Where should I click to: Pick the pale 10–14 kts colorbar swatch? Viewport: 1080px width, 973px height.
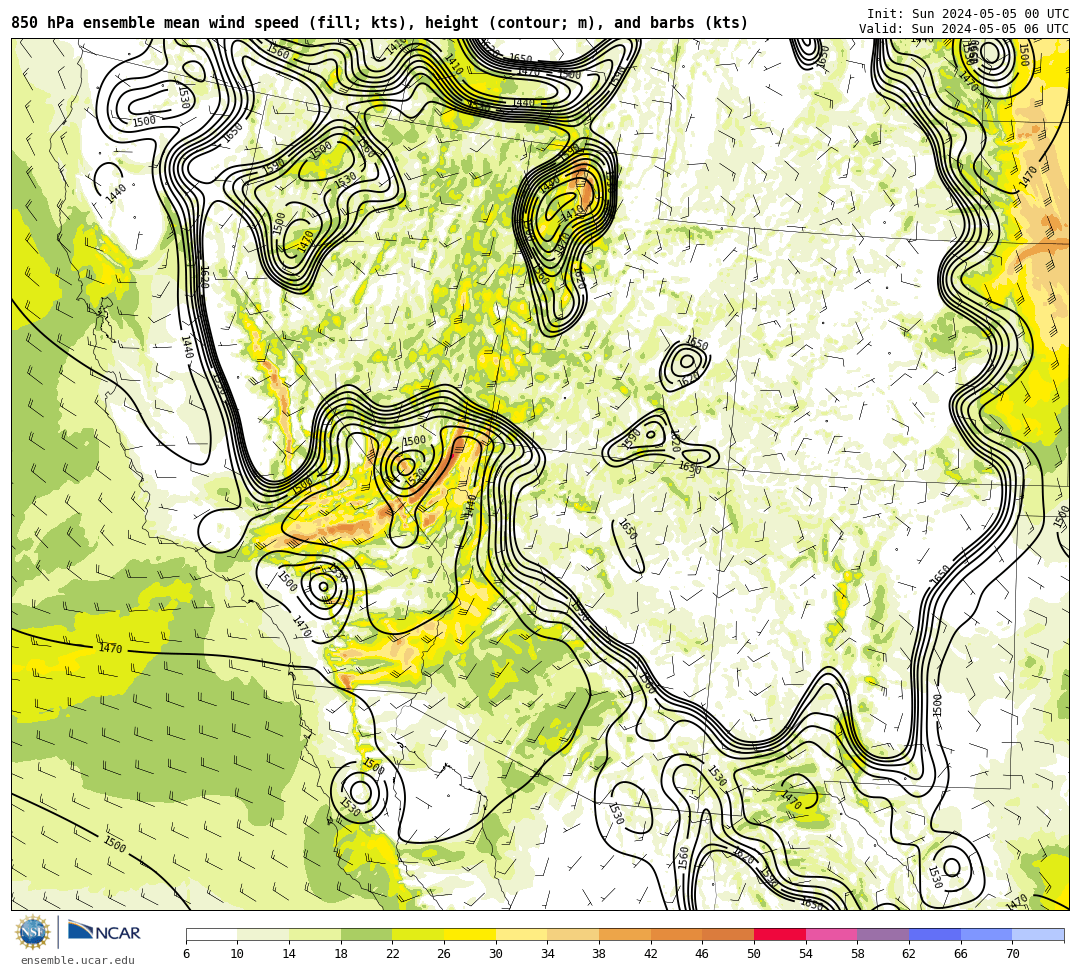click(x=263, y=934)
